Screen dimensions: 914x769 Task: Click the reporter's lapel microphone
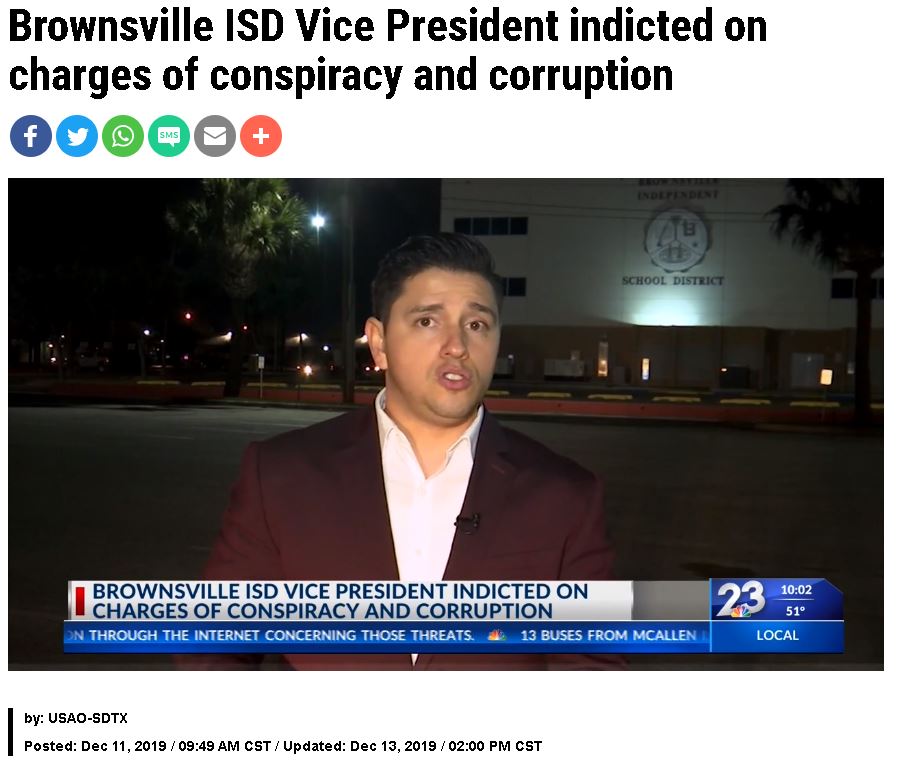coord(467,522)
